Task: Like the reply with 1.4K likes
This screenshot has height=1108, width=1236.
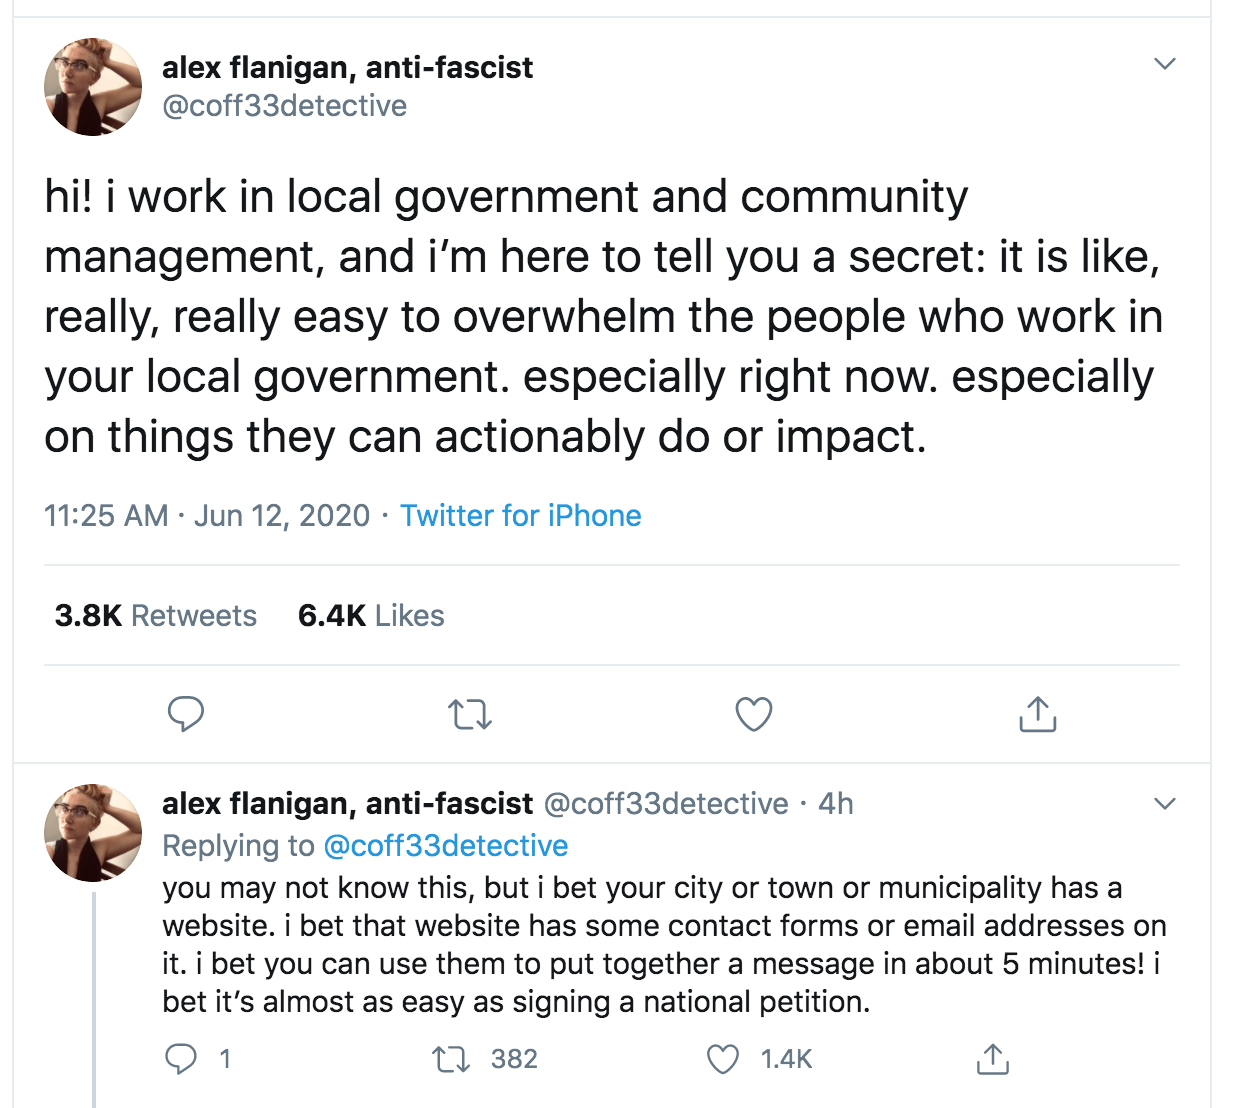Action: coord(723,1059)
